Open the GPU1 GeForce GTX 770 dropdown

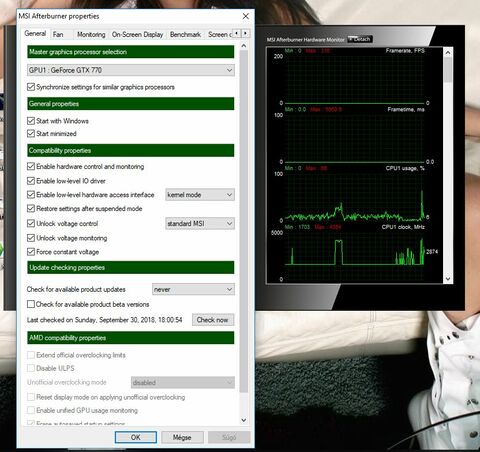(x=131, y=70)
